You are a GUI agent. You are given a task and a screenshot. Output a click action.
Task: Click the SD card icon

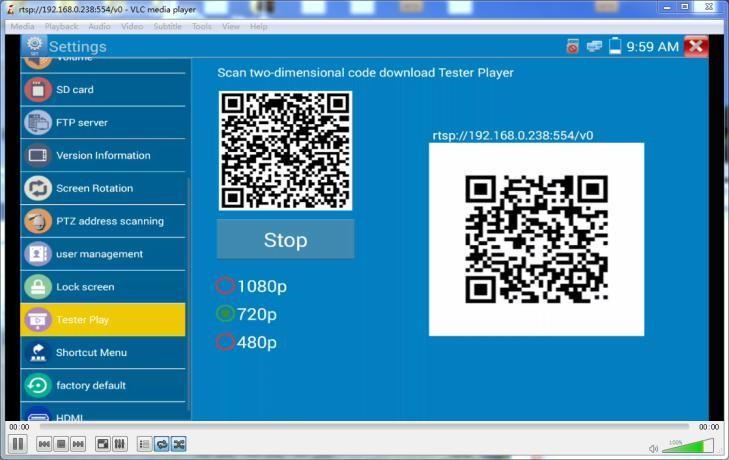pyautogui.click(x=38, y=90)
